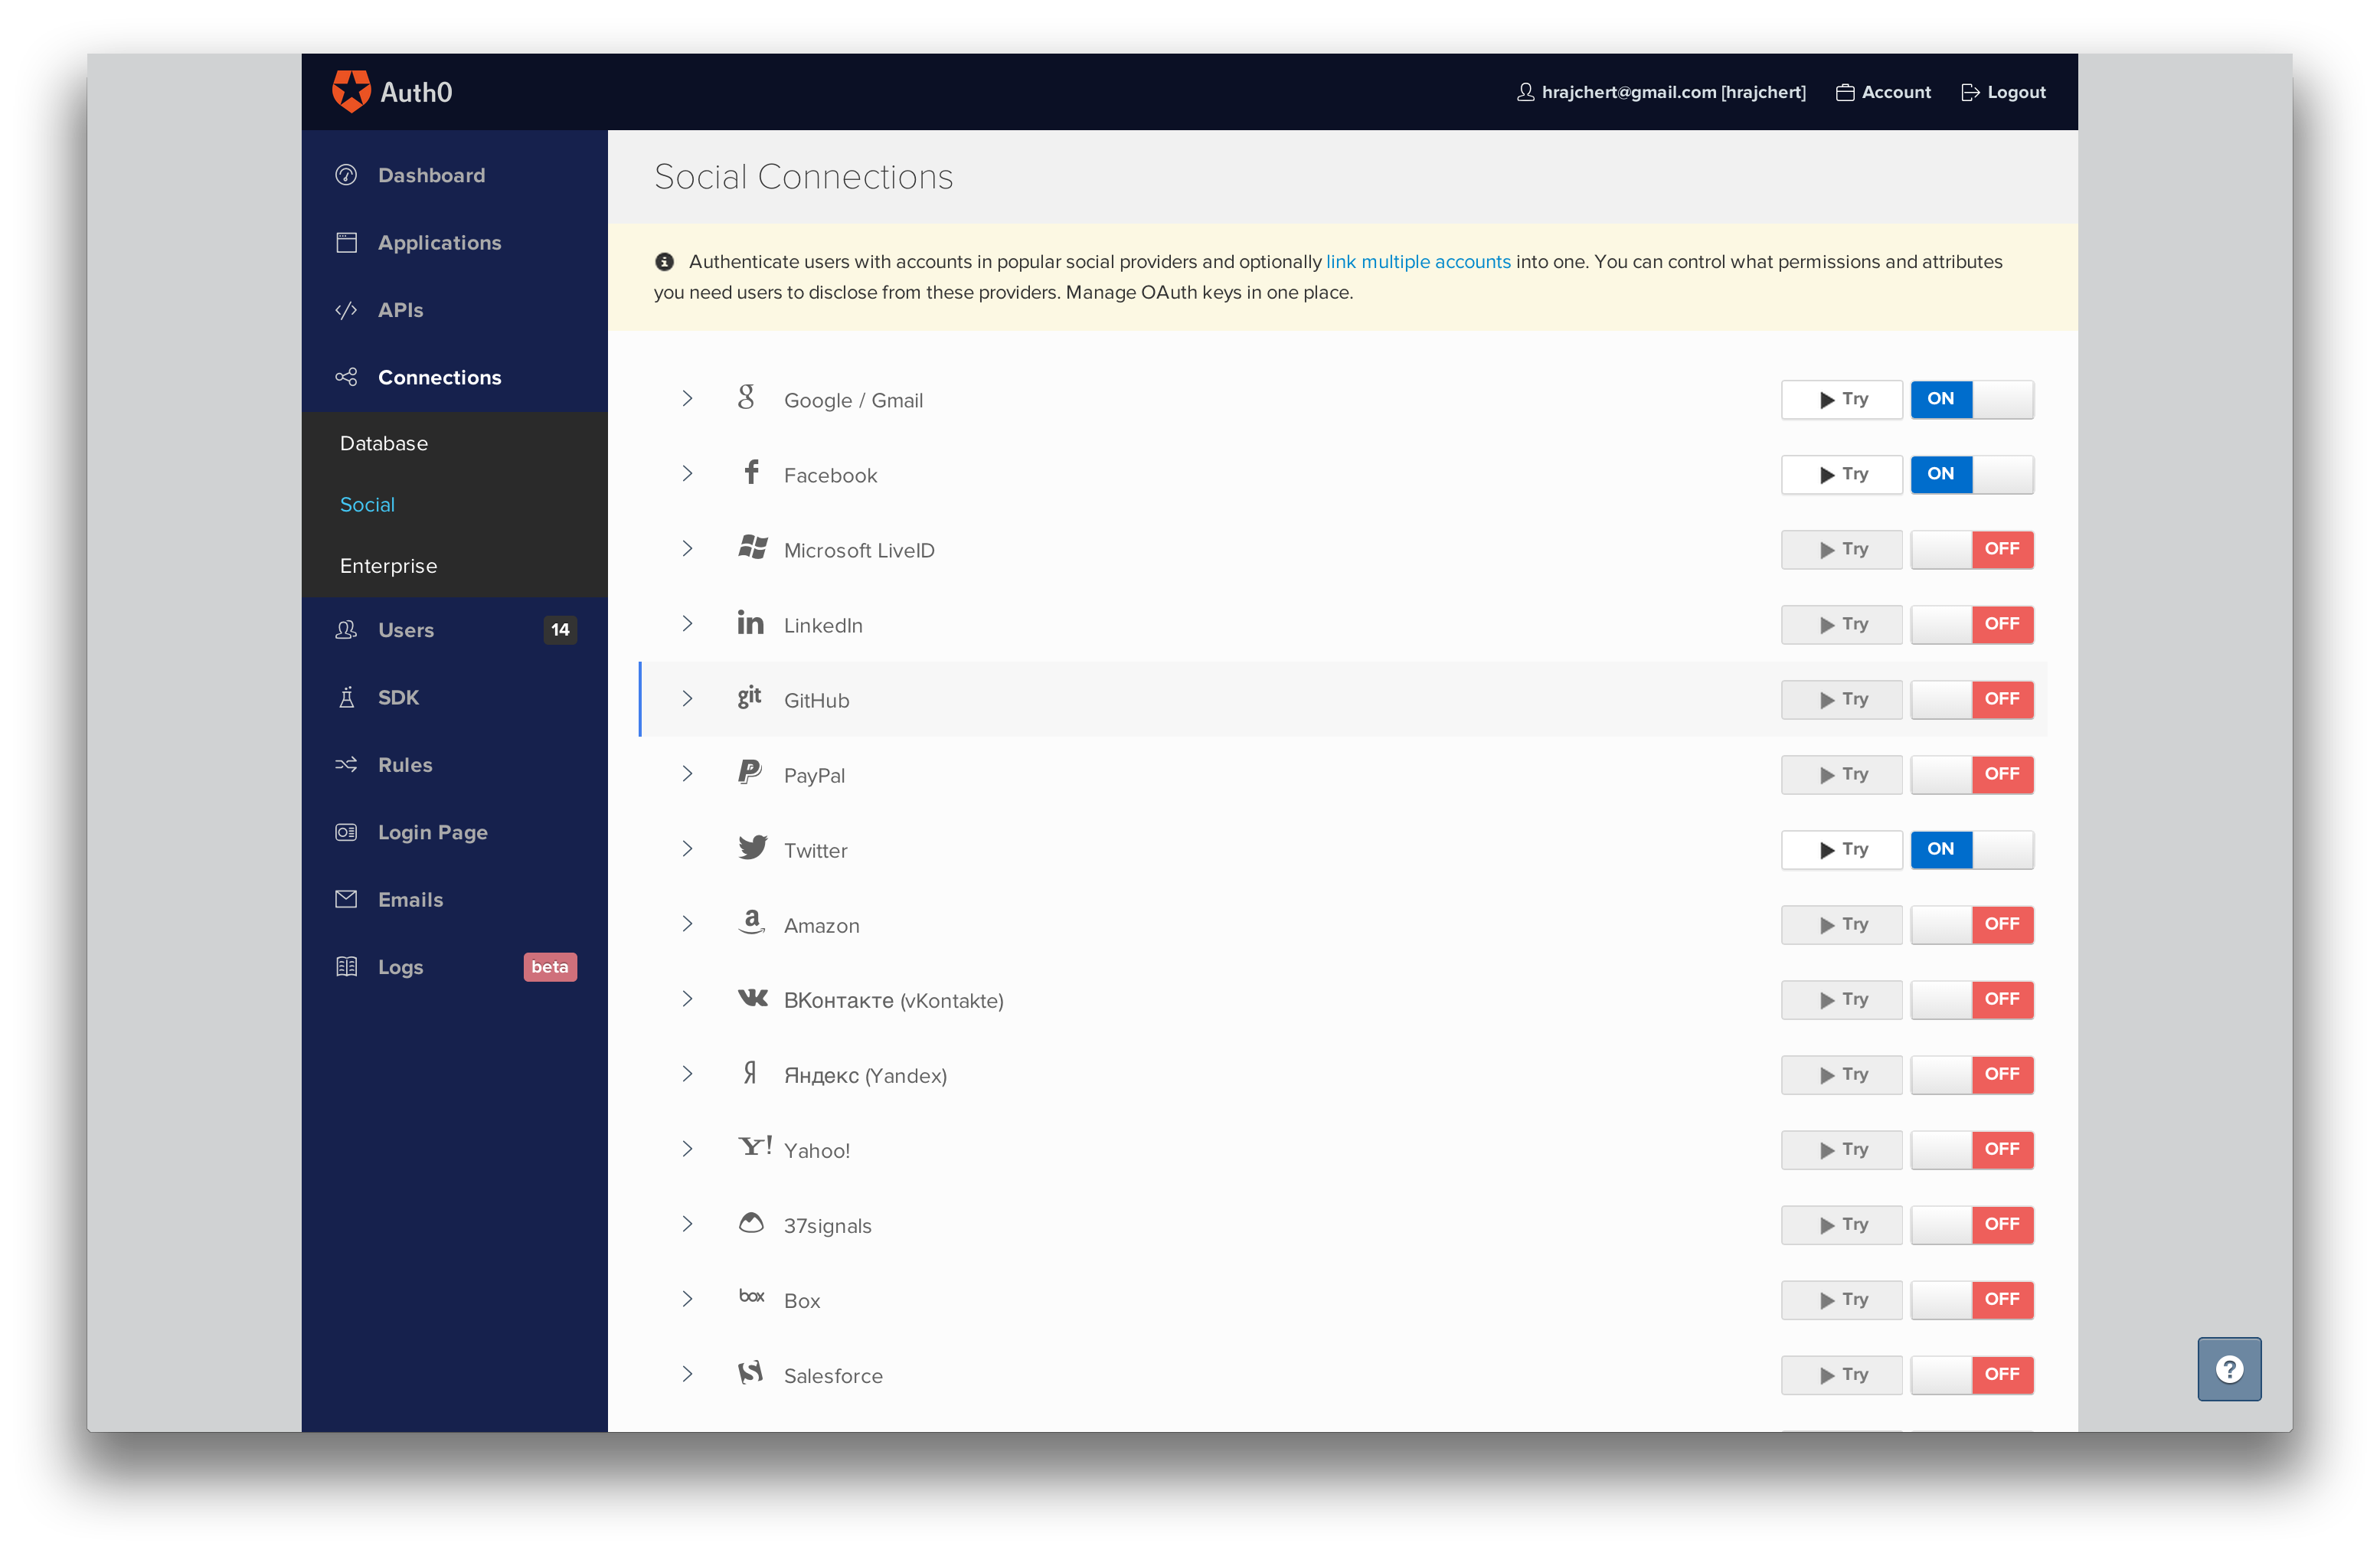Click Try button for Microsoft LiveID

click(1842, 548)
